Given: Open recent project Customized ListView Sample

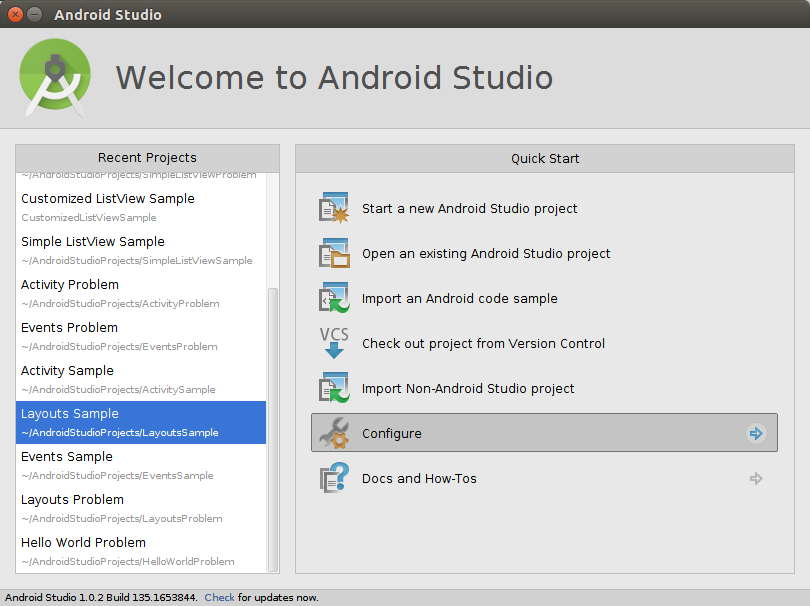Looking at the screenshot, I should click(x=141, y=207).
